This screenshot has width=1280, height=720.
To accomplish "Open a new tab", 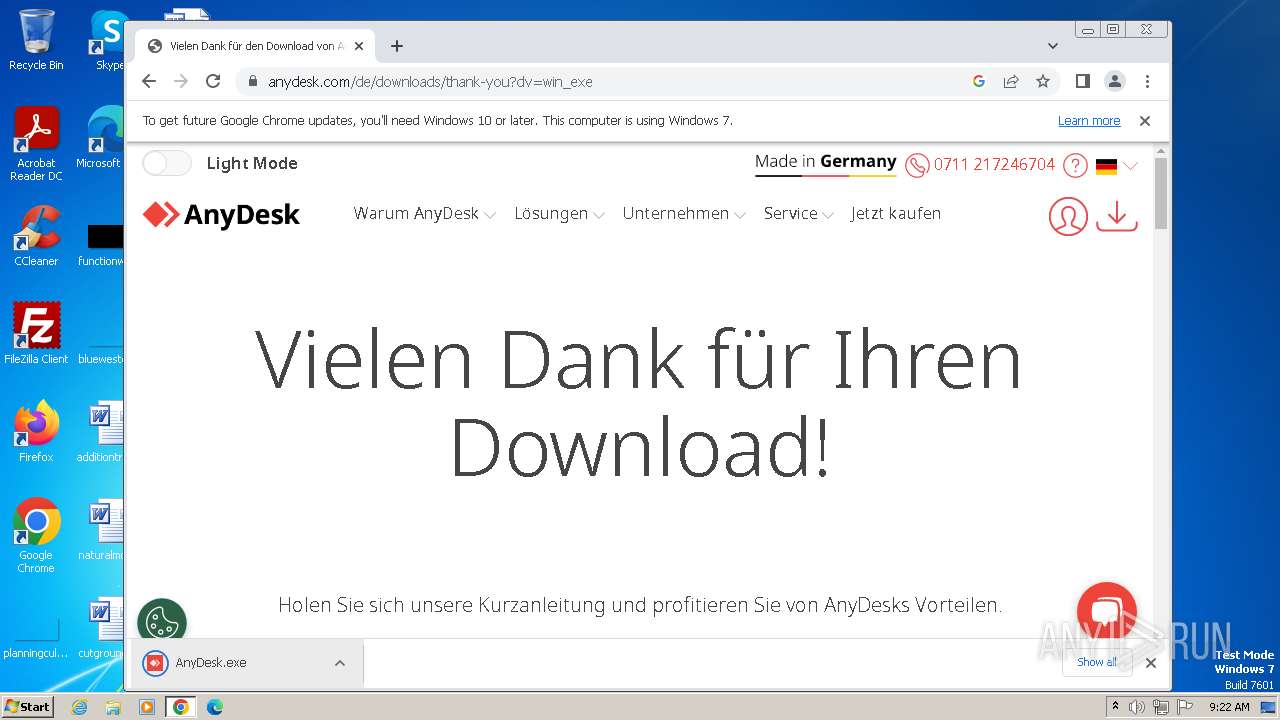I will coord(397,46).
